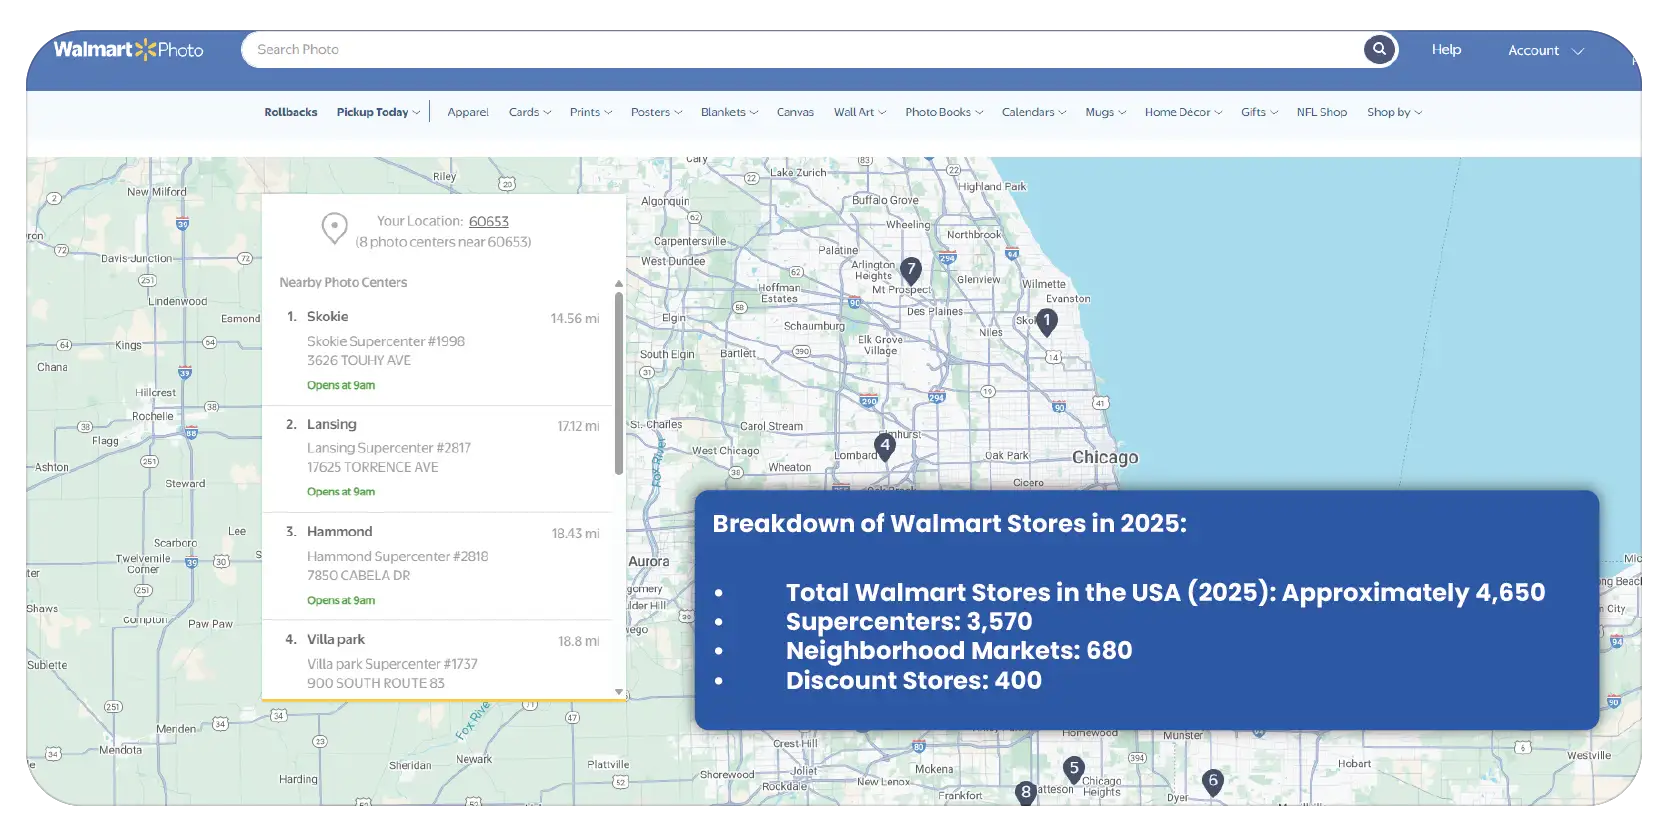This screenshot has width=1665, height=827.
Task: Click the store list scroll-down arrow
Action: click(619, 692)
